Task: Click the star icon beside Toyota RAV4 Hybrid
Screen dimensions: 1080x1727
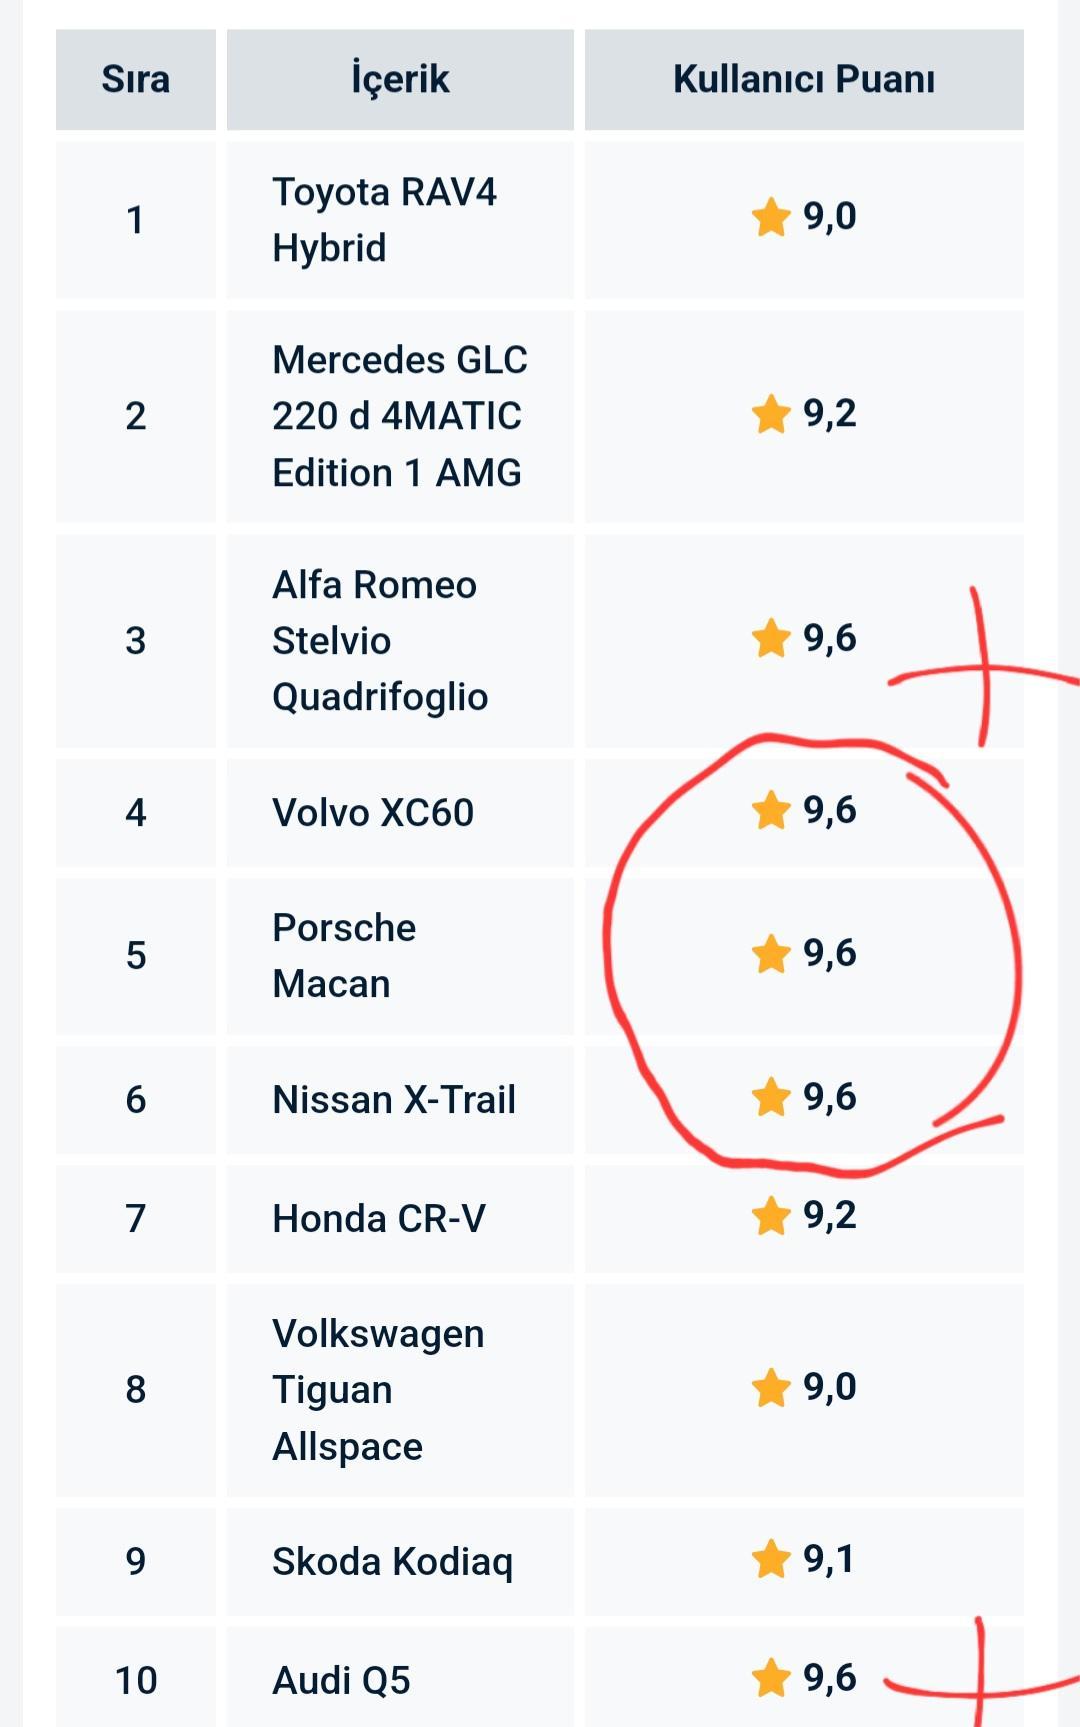Action: pyautogui.click(x=771, y=217)
